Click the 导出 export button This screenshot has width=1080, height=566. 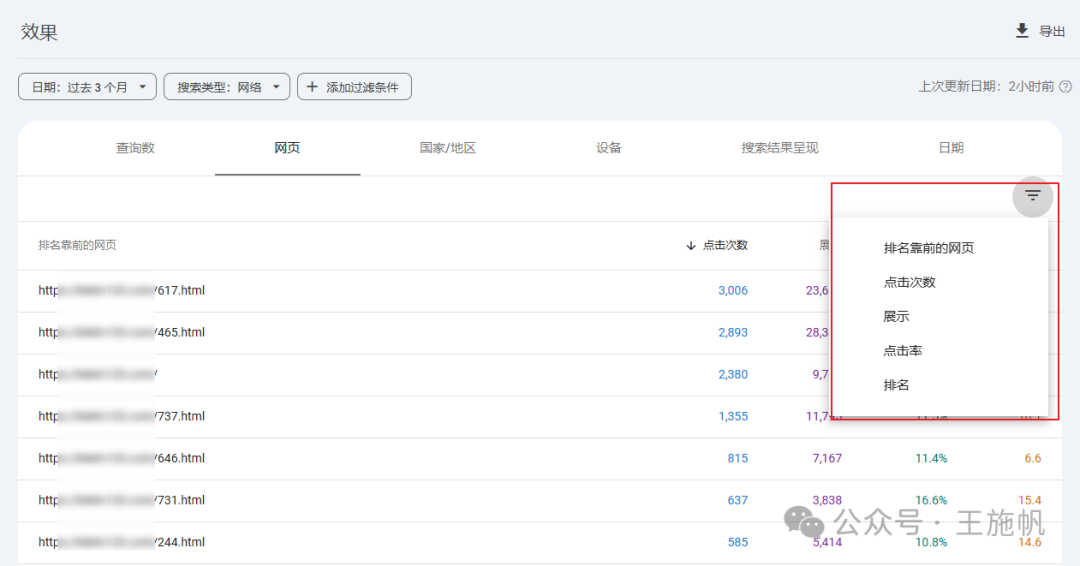[1040, 31]
